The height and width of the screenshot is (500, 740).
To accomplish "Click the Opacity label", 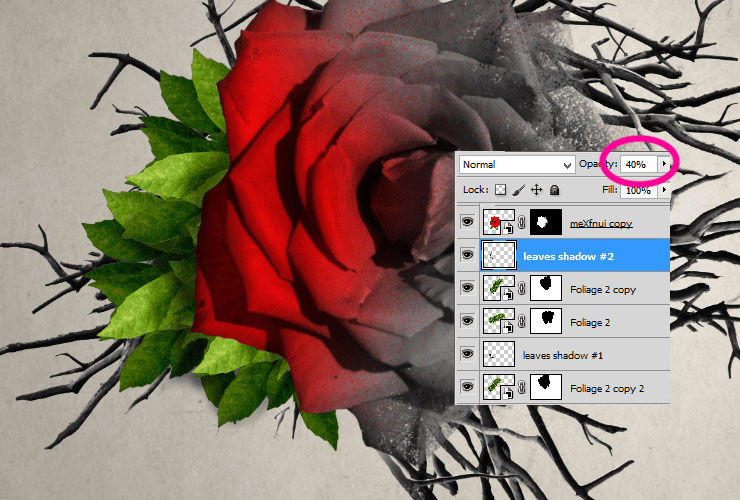I will (598, 164).
